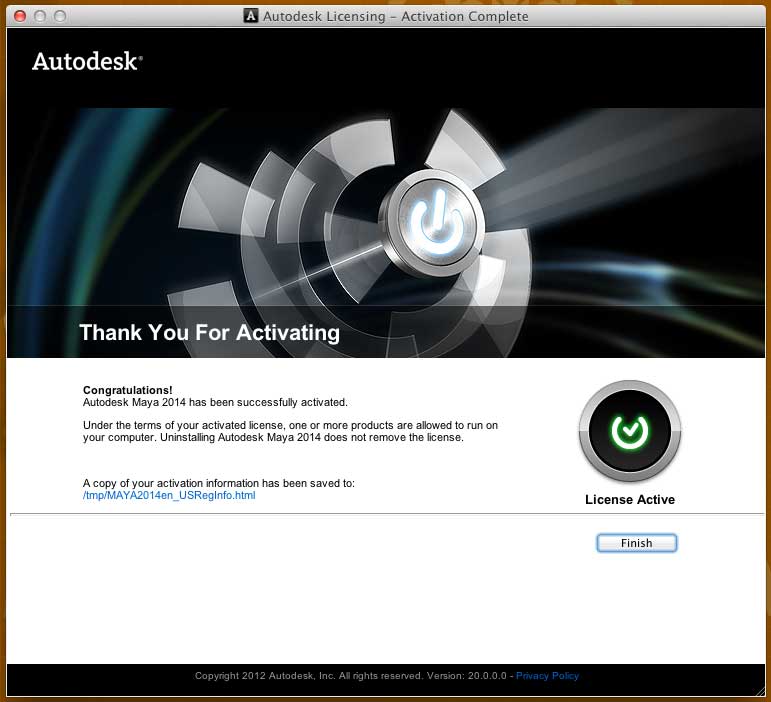Click the green License Active status icon

(x=630, y=431)
